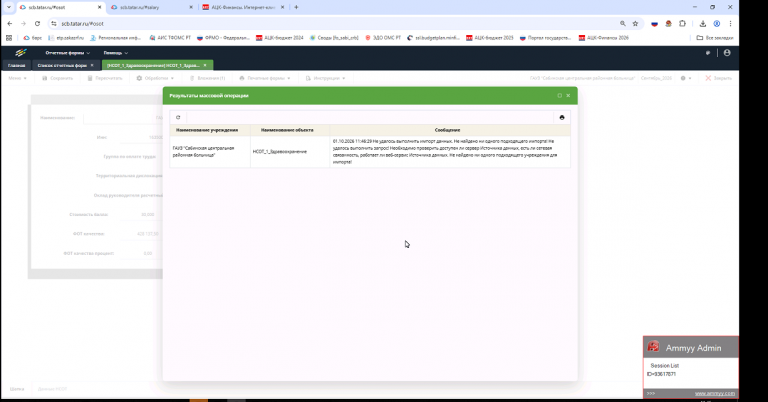Refresh the mass operation results list
The image size is (768, 402).
(x=178, y=118)
